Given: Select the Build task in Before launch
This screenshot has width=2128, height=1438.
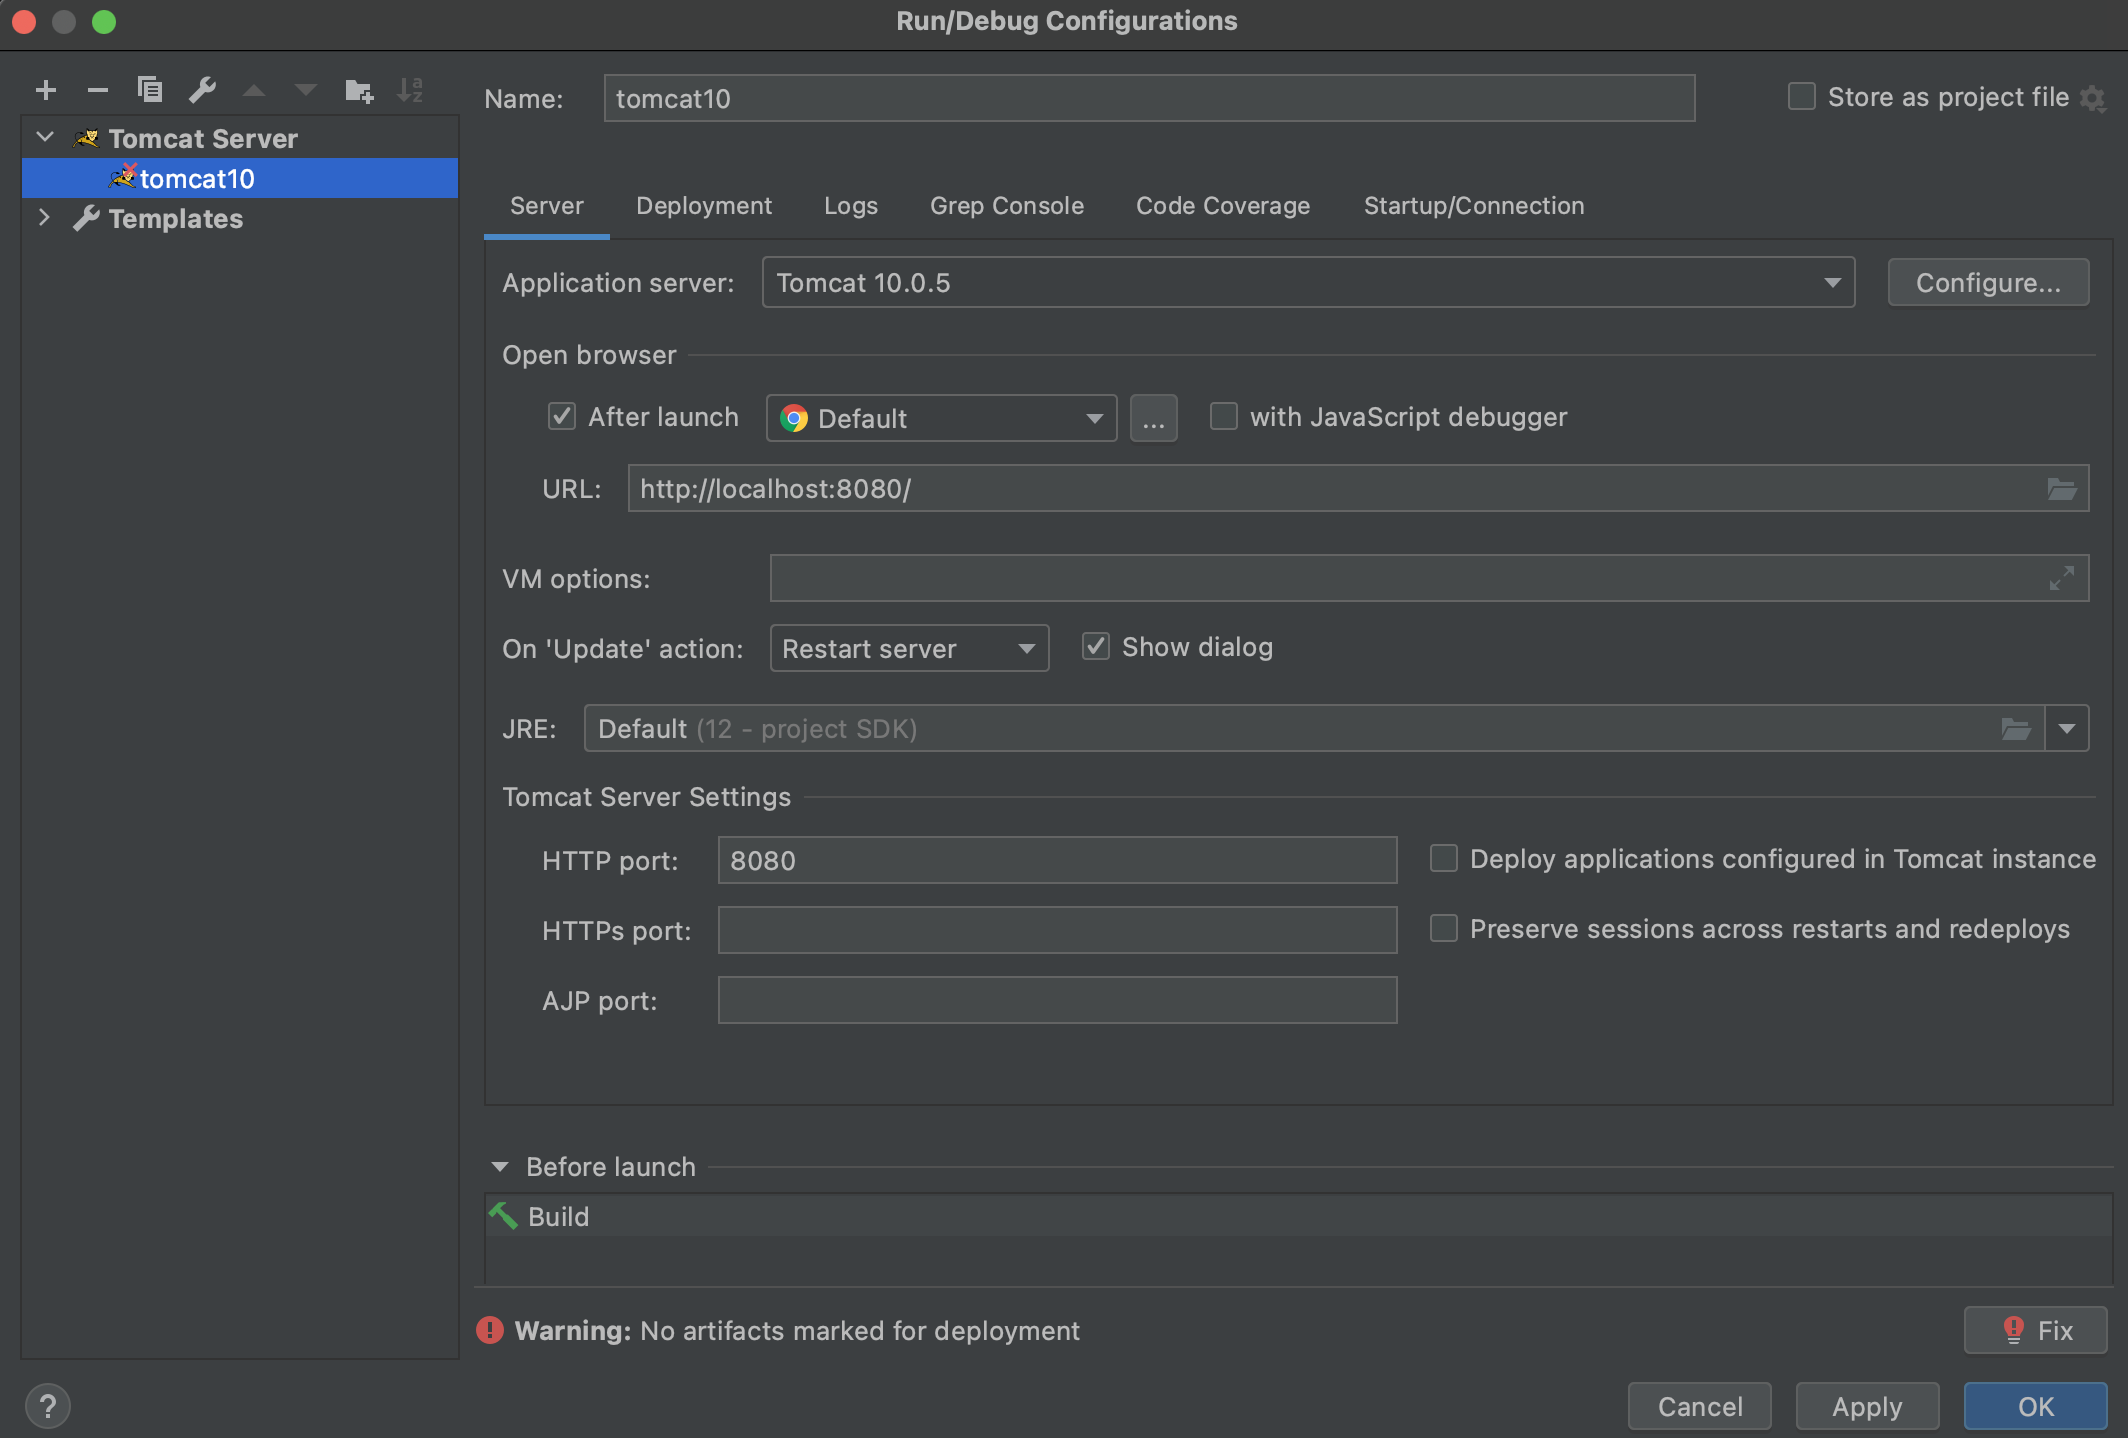Looking at the screenshot, I should [1298, 1216].
